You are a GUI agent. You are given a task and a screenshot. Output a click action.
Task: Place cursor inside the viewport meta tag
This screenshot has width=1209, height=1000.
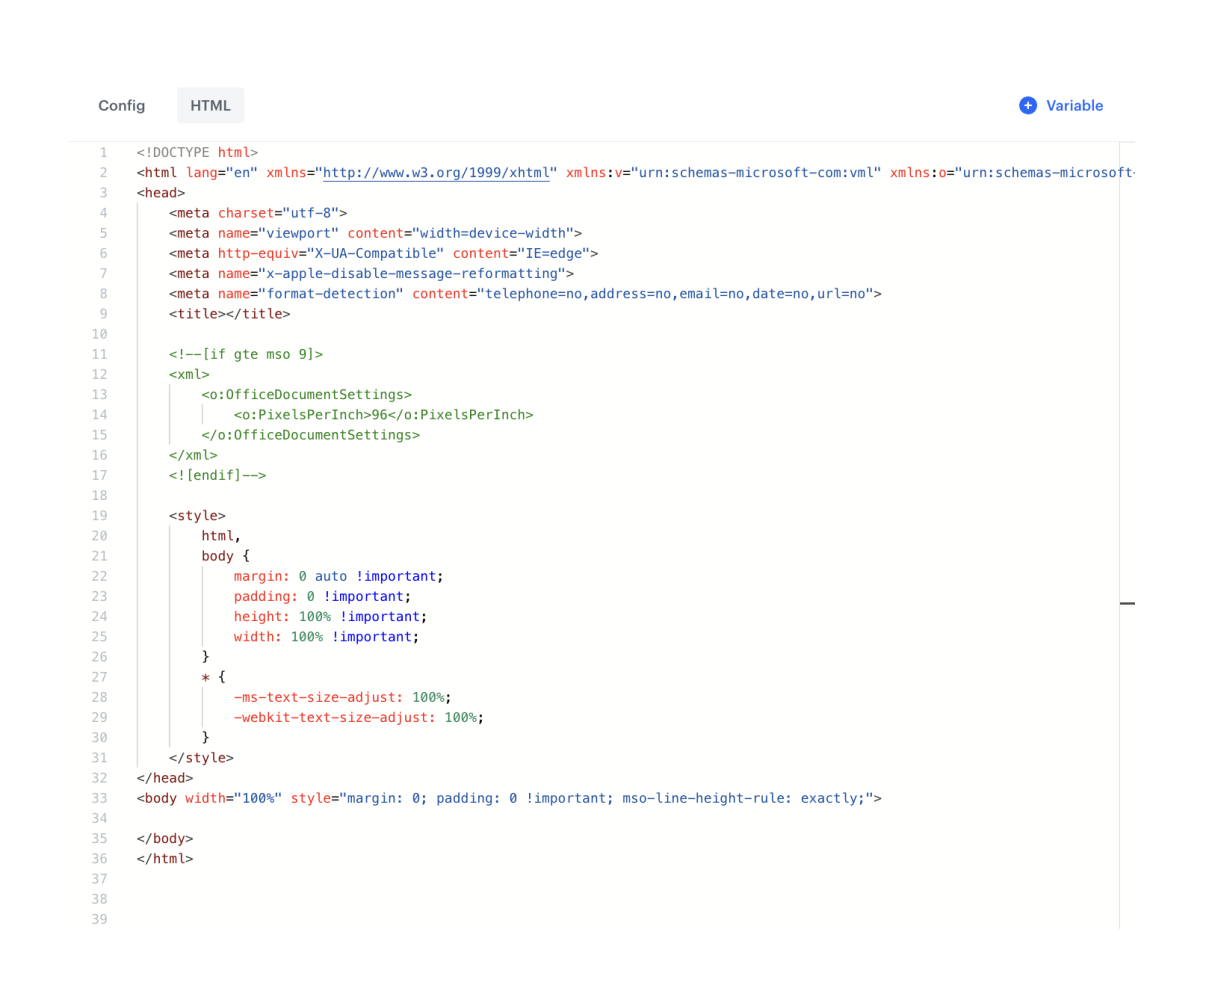click(x=370, y=232)
